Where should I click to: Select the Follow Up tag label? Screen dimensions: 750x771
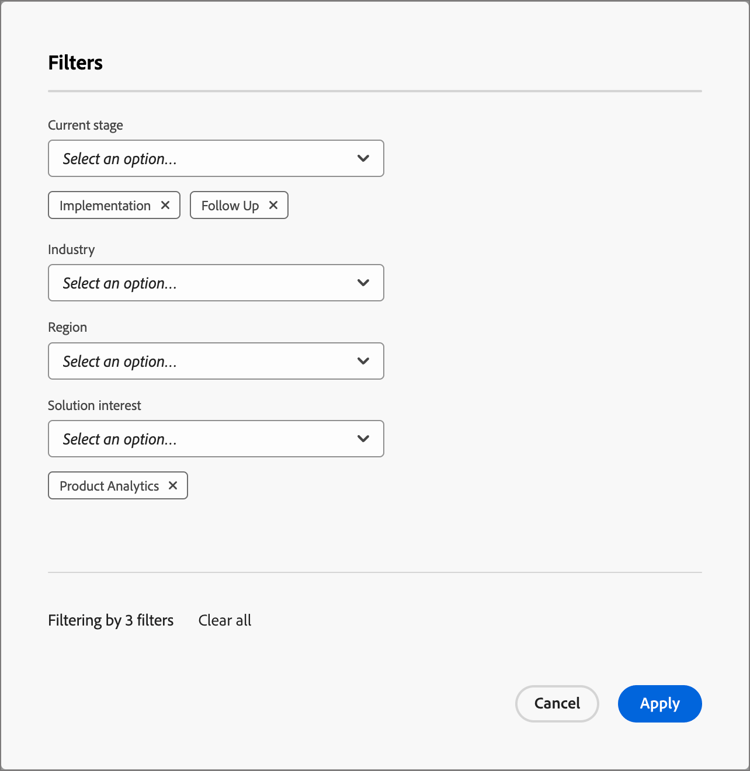230,205
